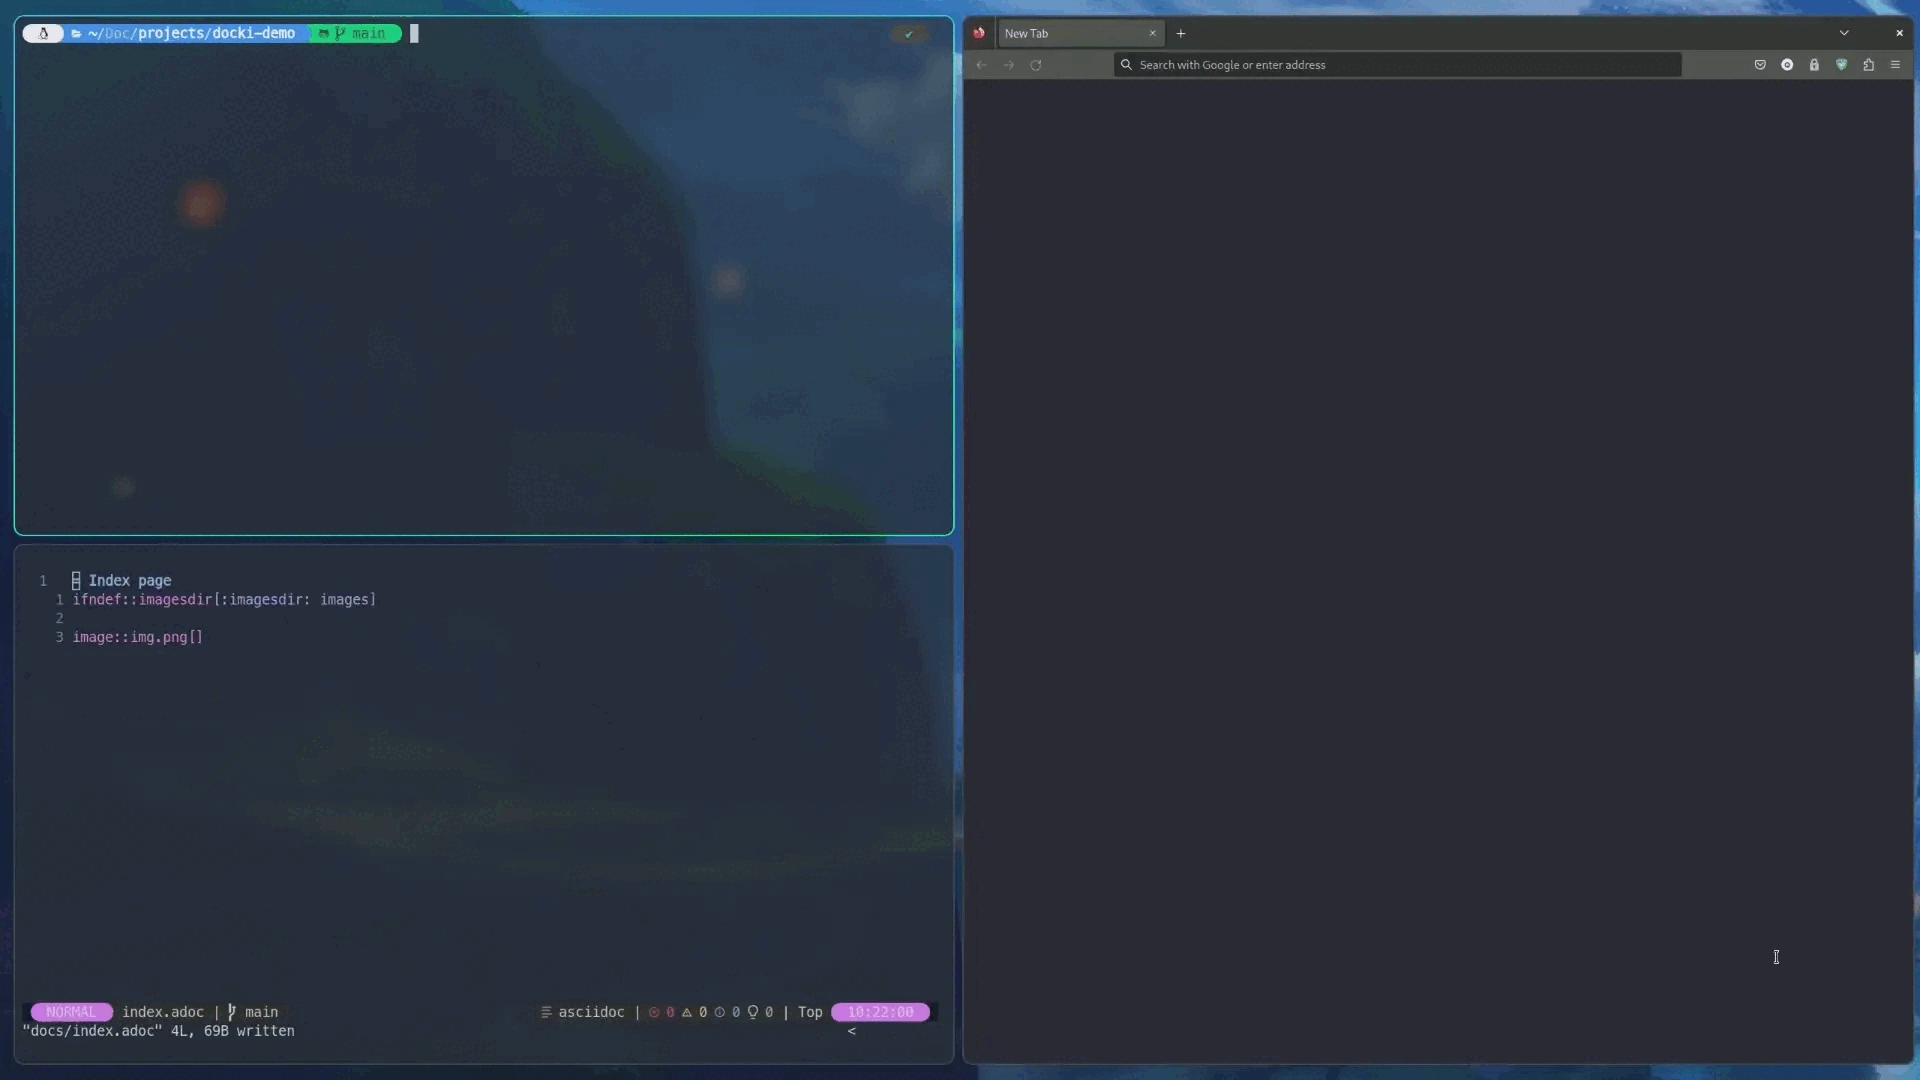Image resolution: width=1920 pixels, height=1080 pixels.
Task: Open the all-tabs list chevron
Action: pos(1845,33)
